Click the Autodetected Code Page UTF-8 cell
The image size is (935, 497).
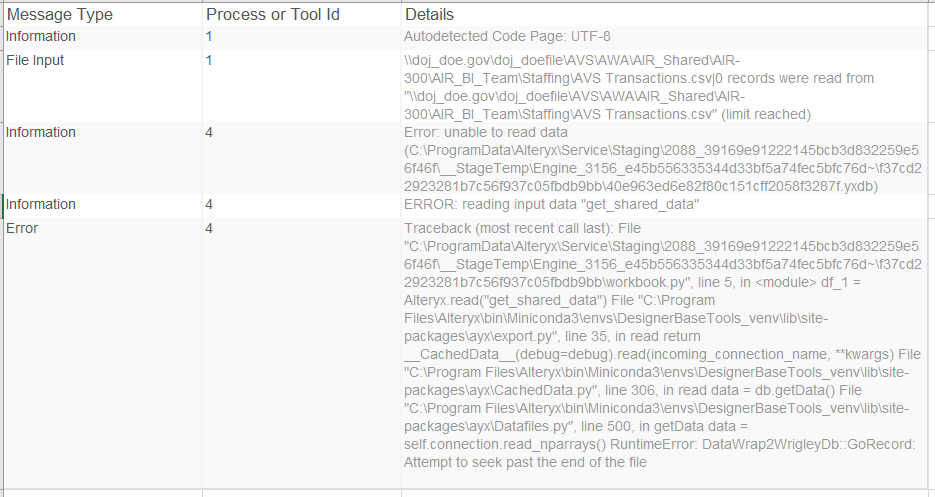click(507, 37)
